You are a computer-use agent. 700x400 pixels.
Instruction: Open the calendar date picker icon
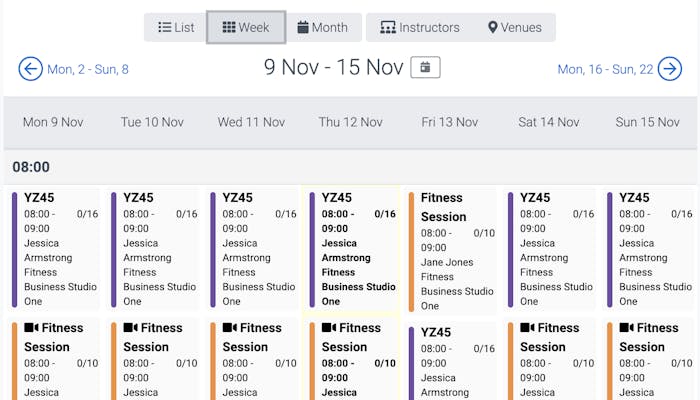[425, 68]
